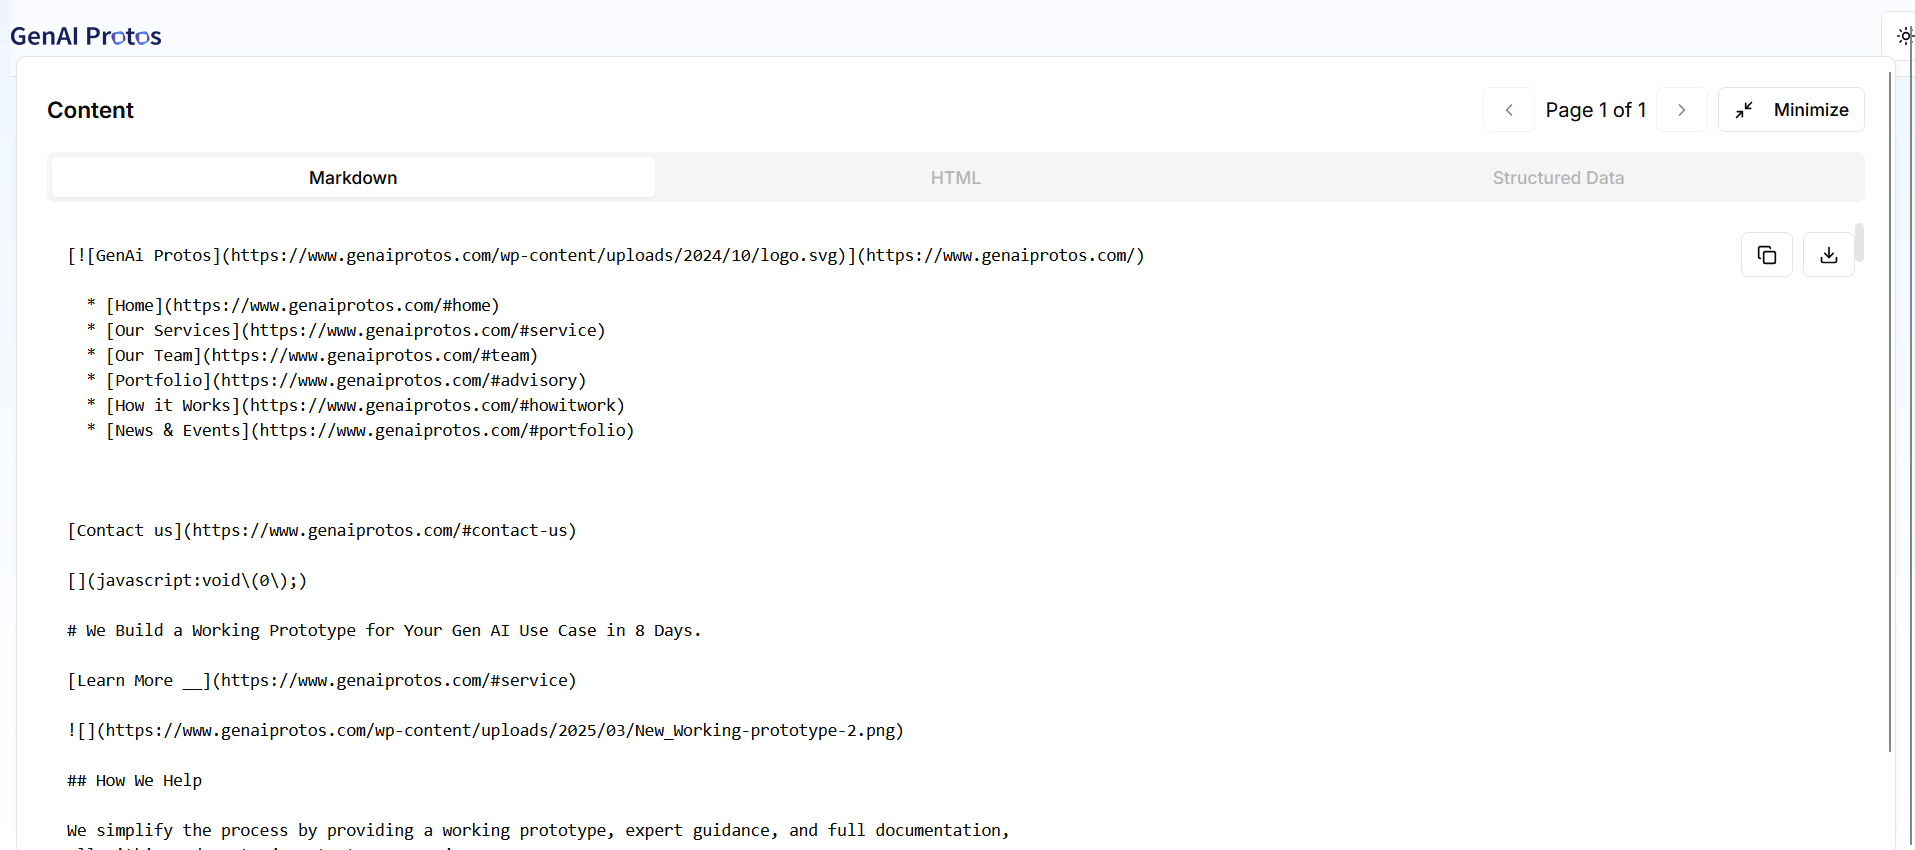Click the '[Learn More __]' markdown line

pyautogui.click(x=322, y=680)
